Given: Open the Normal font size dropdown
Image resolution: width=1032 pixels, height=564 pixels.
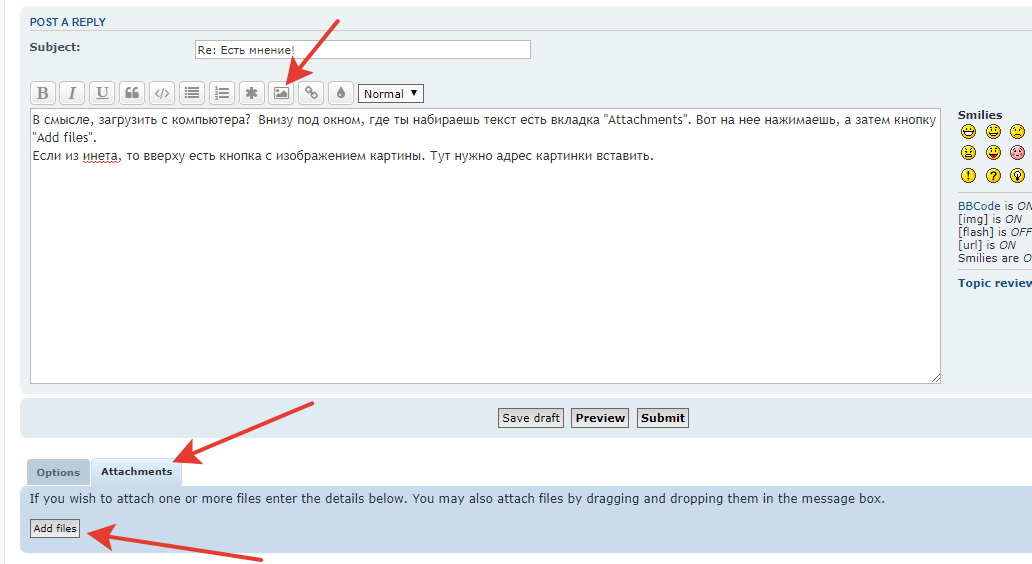Looking at the screenshot, I should click(391, 93).
